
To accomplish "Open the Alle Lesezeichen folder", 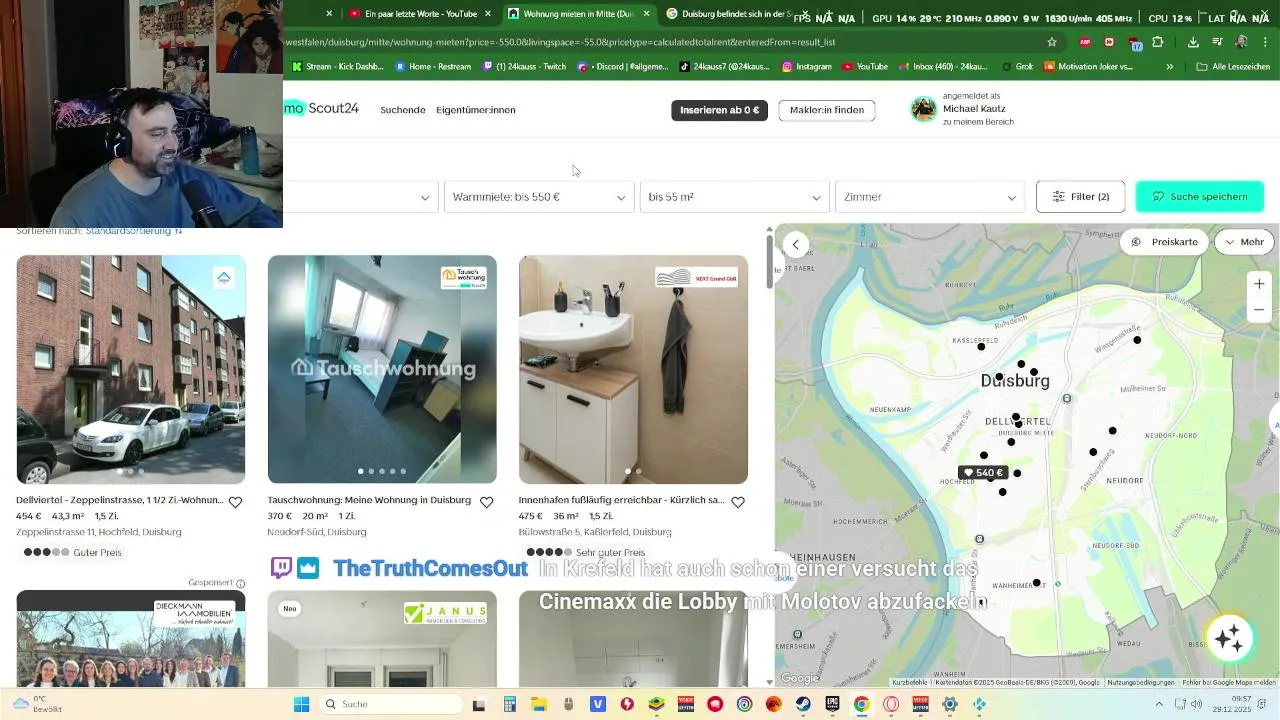I will [x=1233, y=67].
